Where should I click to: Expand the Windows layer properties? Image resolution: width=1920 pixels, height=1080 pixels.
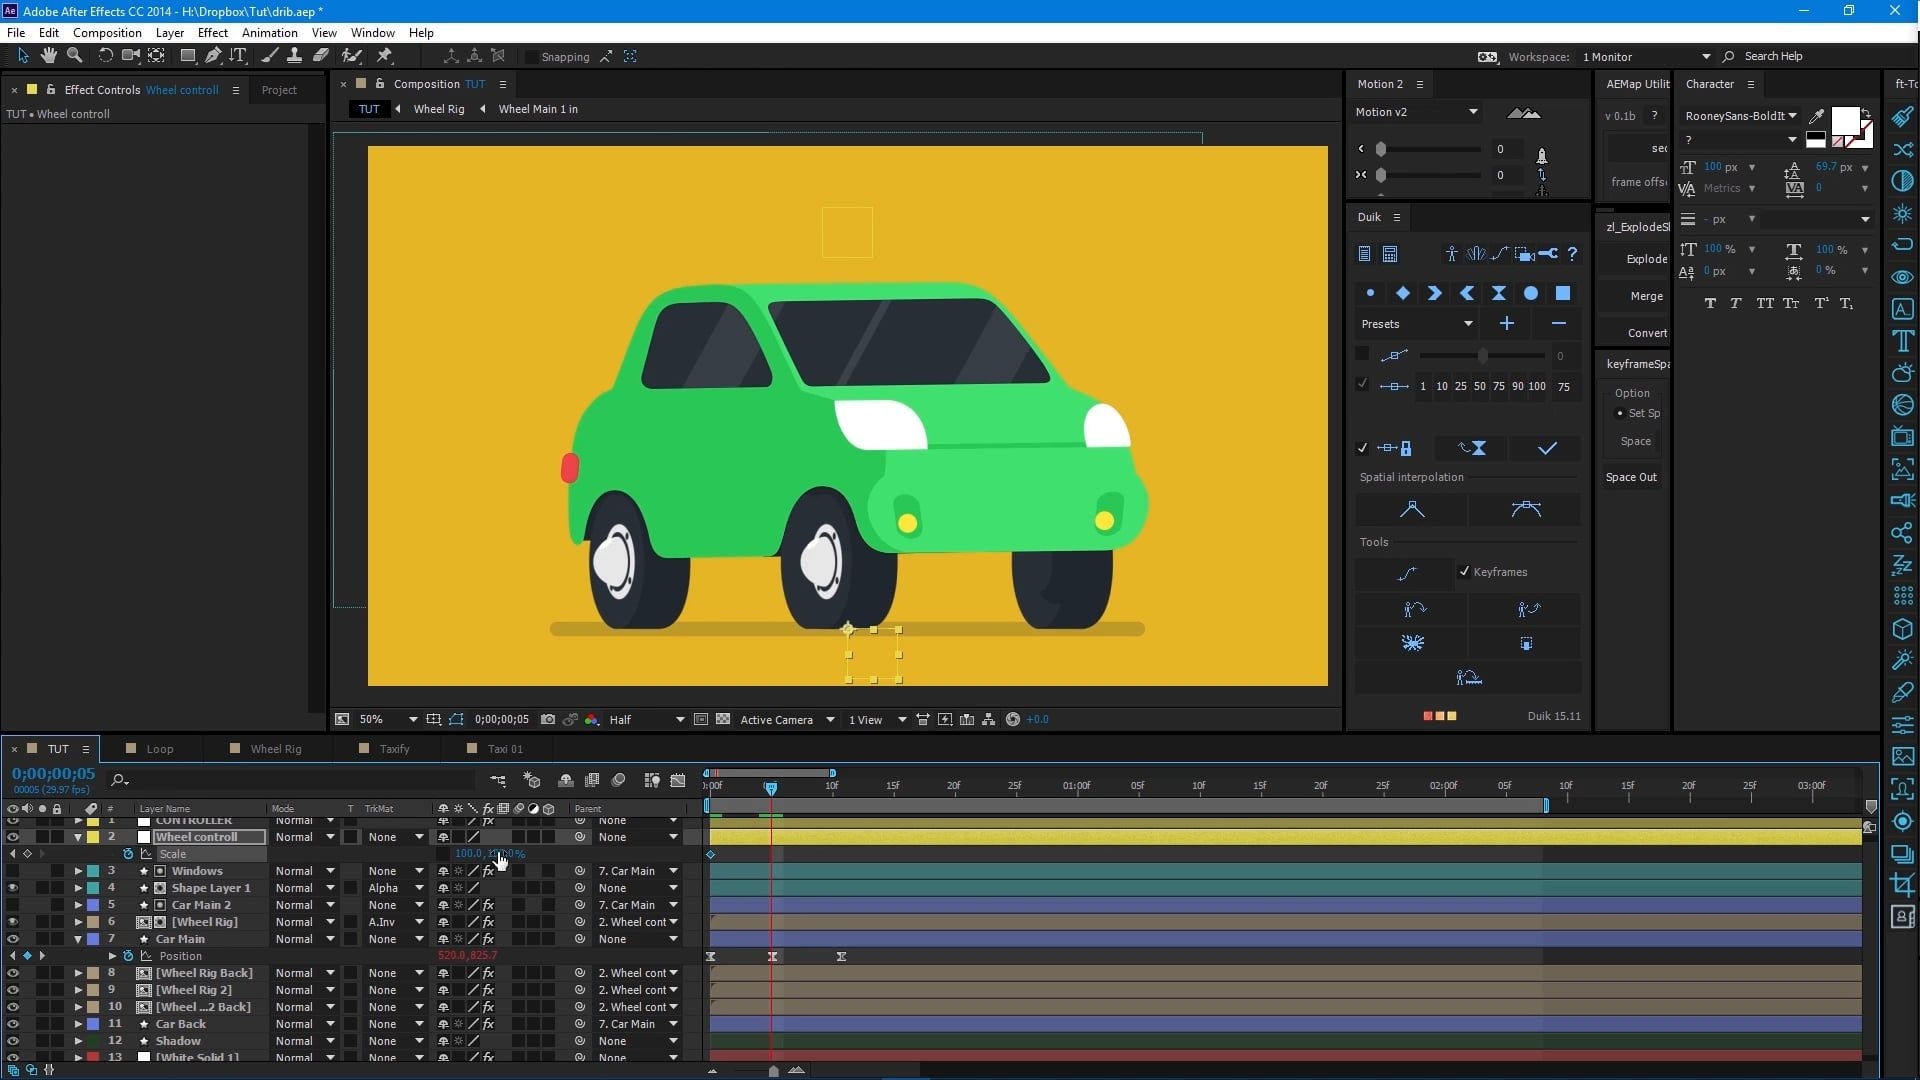pos(78,871)
